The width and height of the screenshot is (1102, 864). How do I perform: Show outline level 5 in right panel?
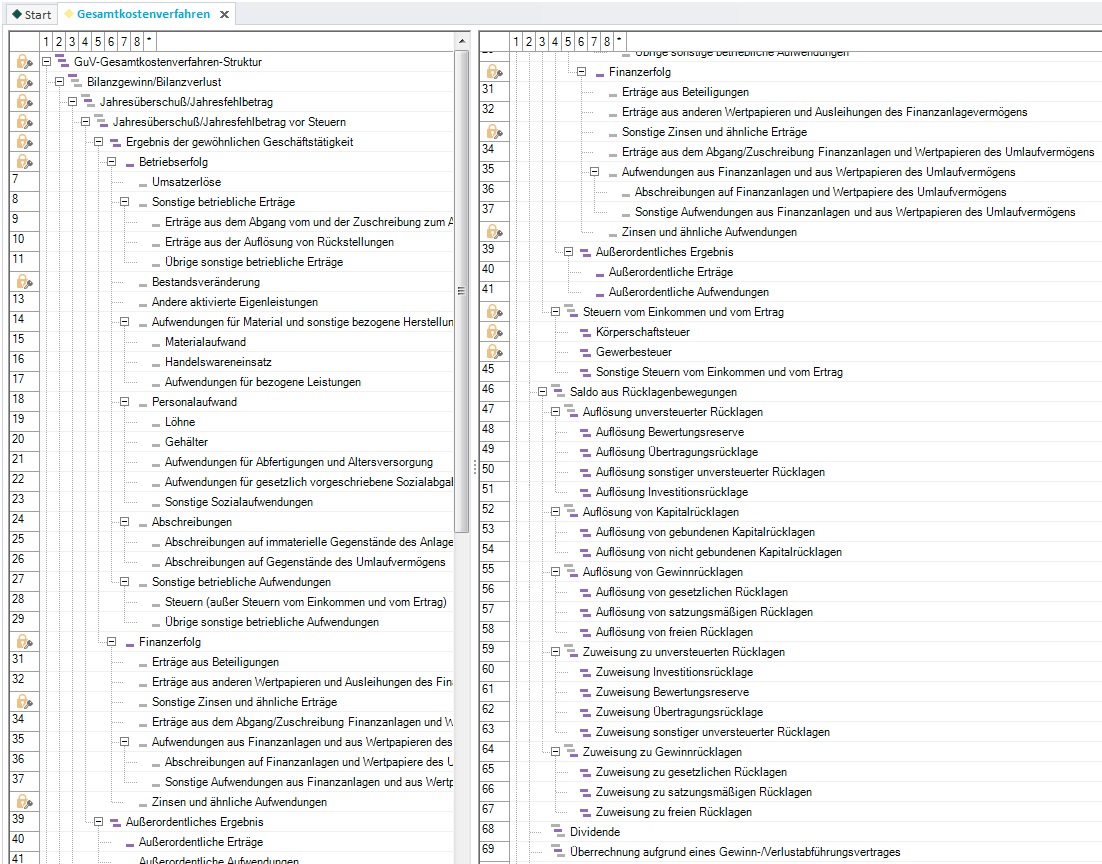coord(568,41)
